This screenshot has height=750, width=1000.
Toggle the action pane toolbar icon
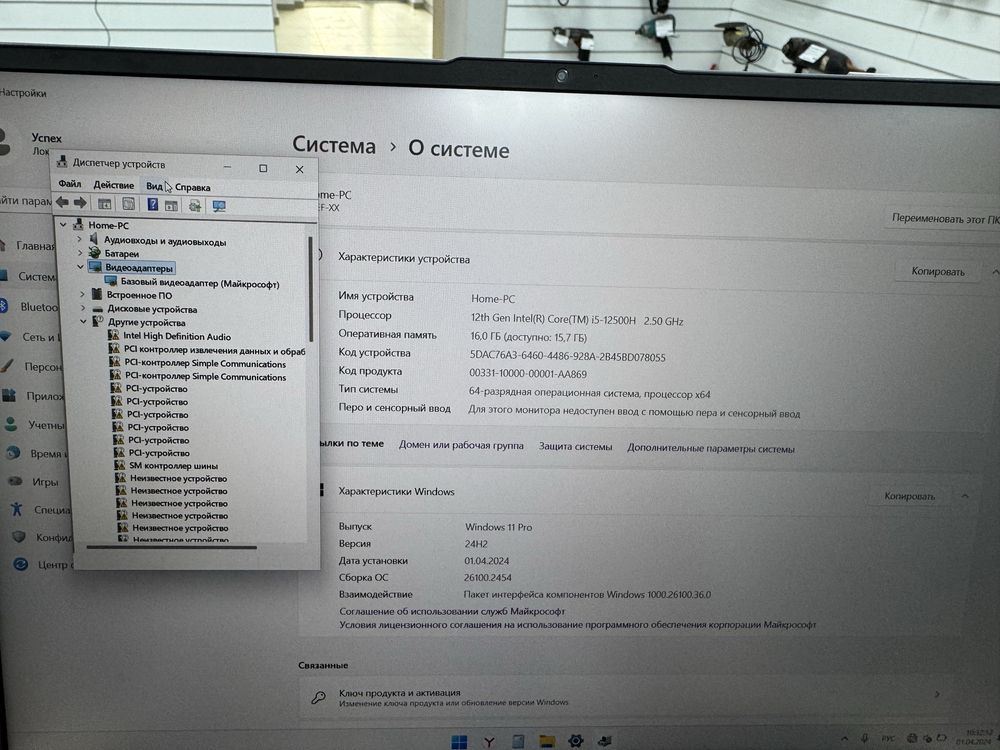(172, 205)
